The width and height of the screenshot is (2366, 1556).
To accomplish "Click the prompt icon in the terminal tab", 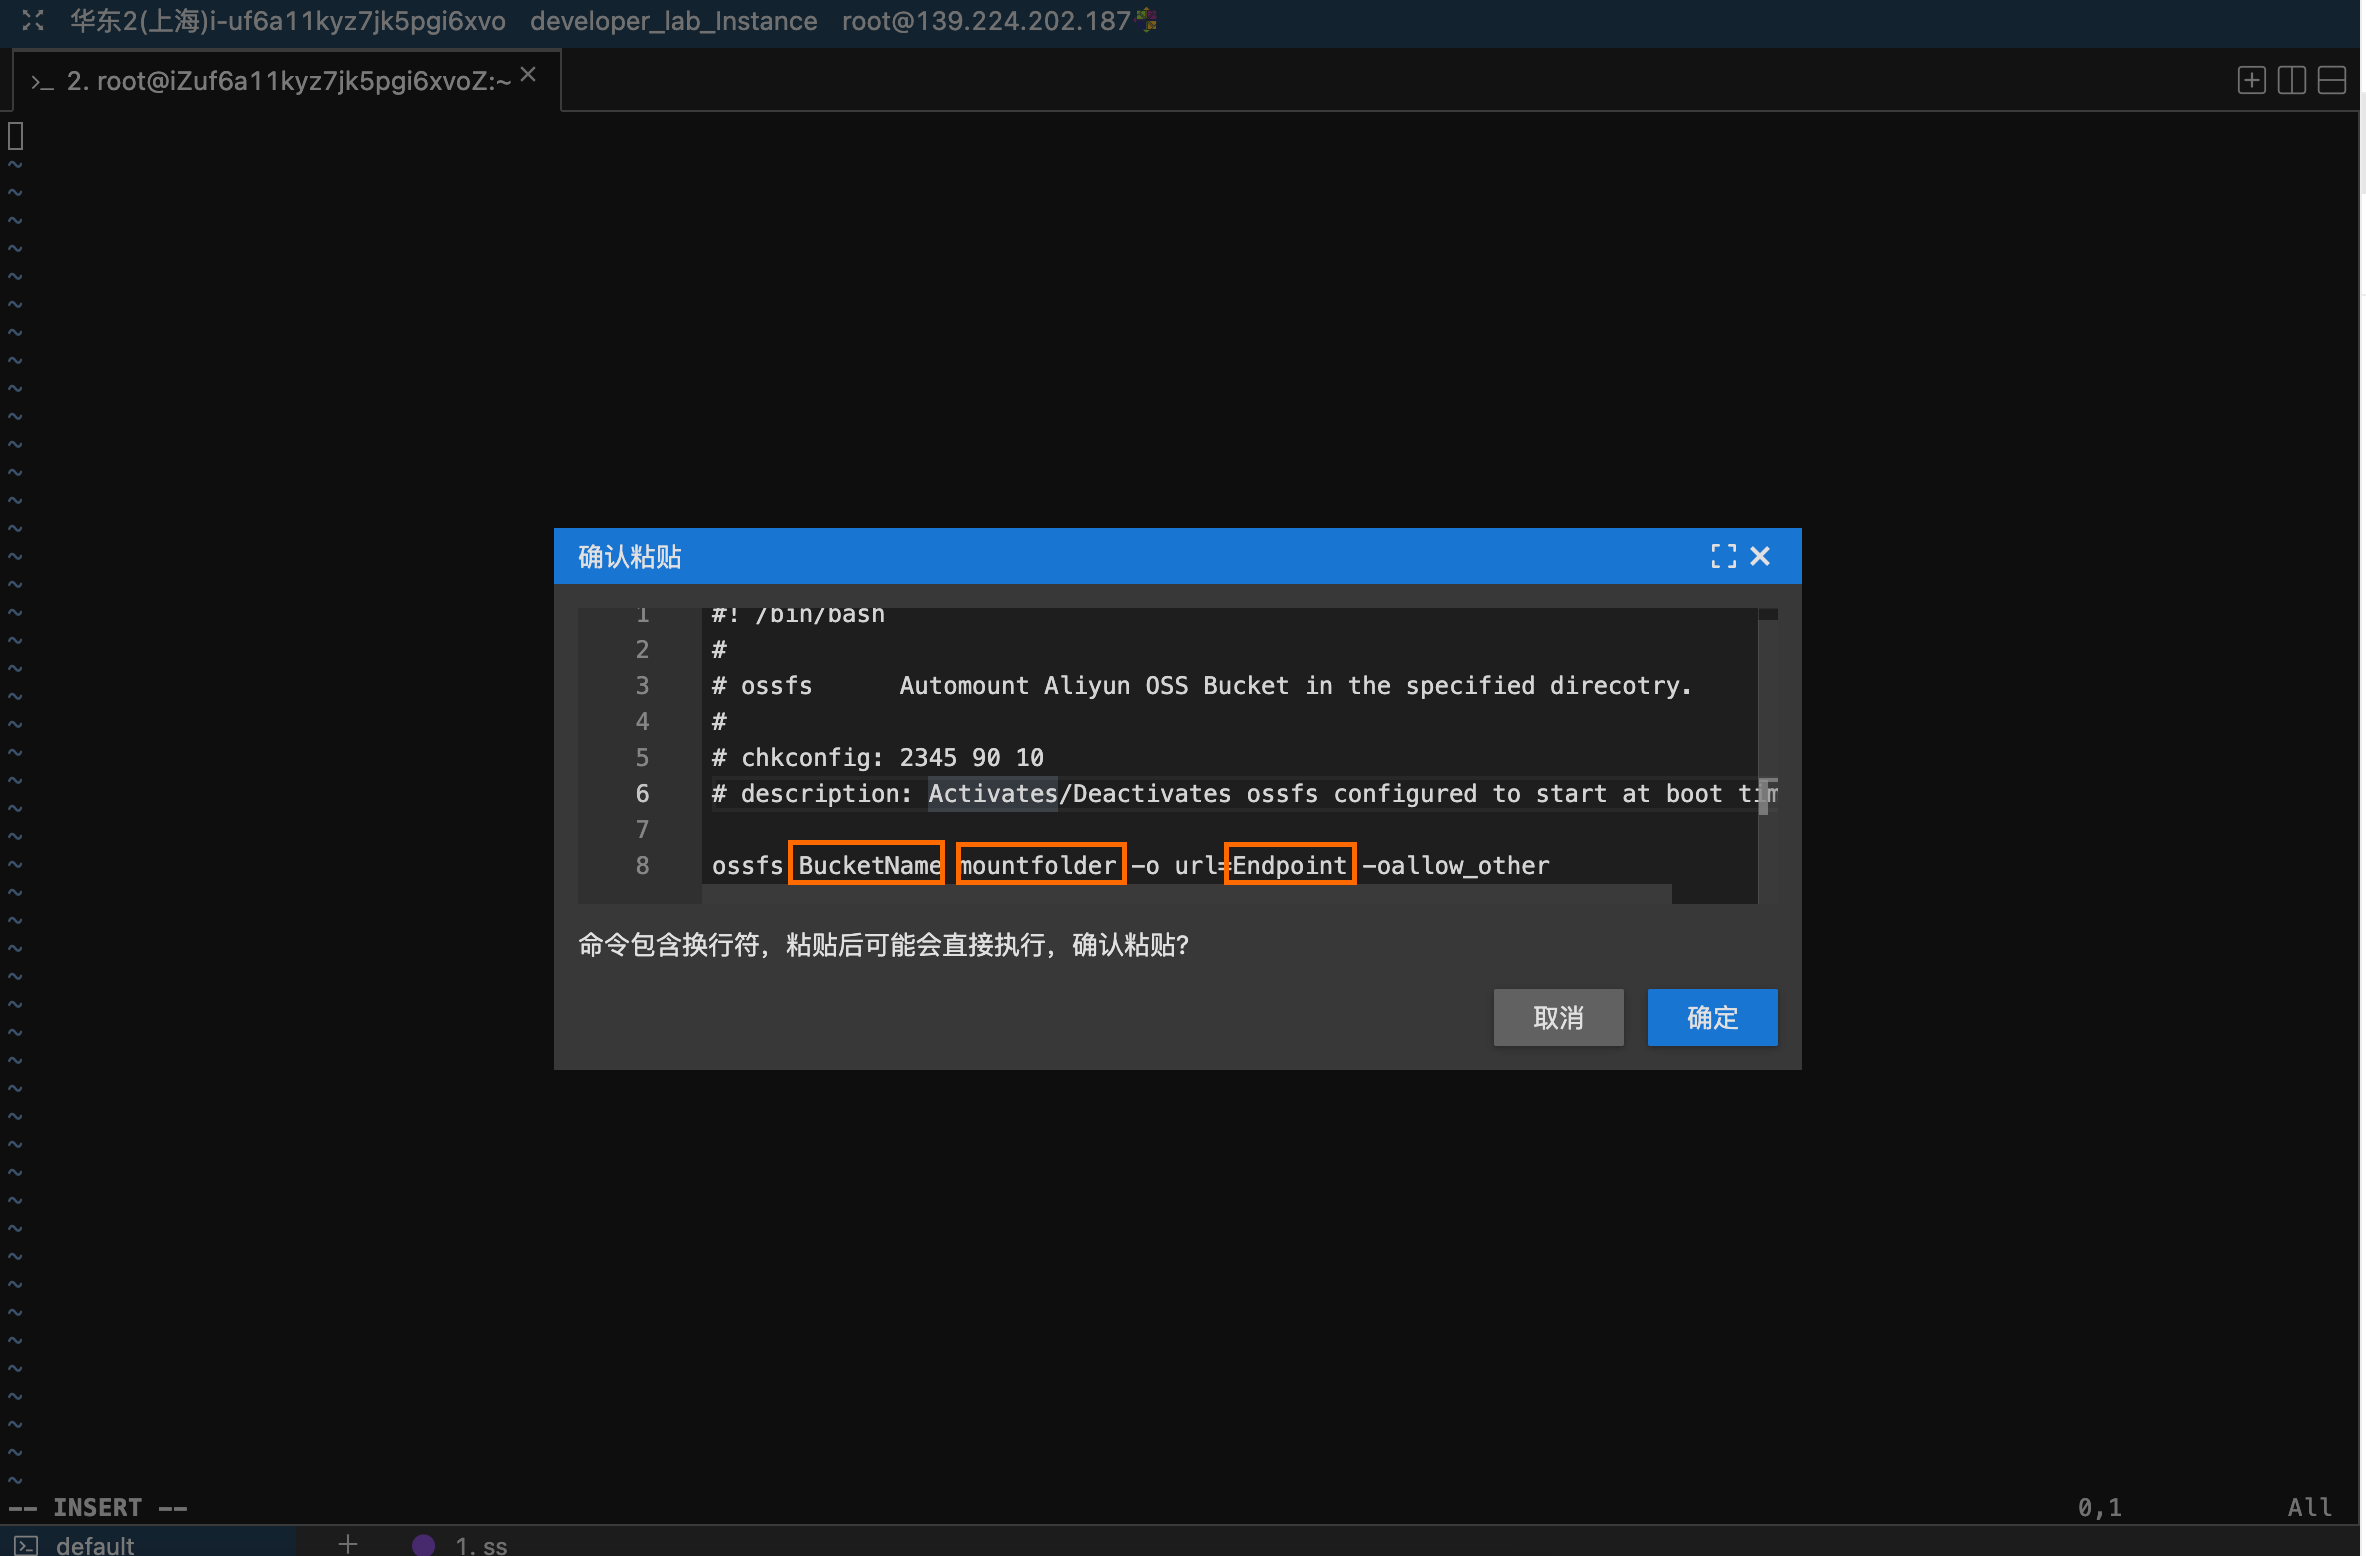I will tap(42, 82).
